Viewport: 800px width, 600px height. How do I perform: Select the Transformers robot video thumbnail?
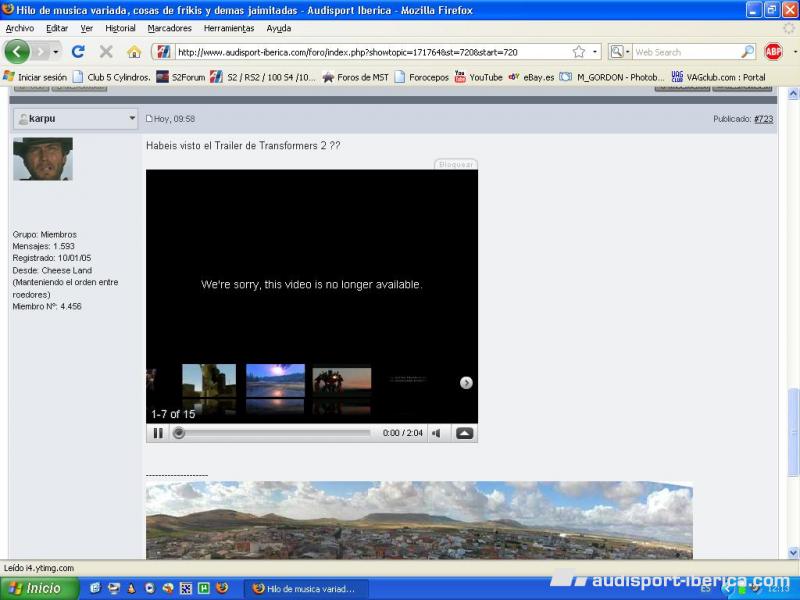(x=341, y=380)
